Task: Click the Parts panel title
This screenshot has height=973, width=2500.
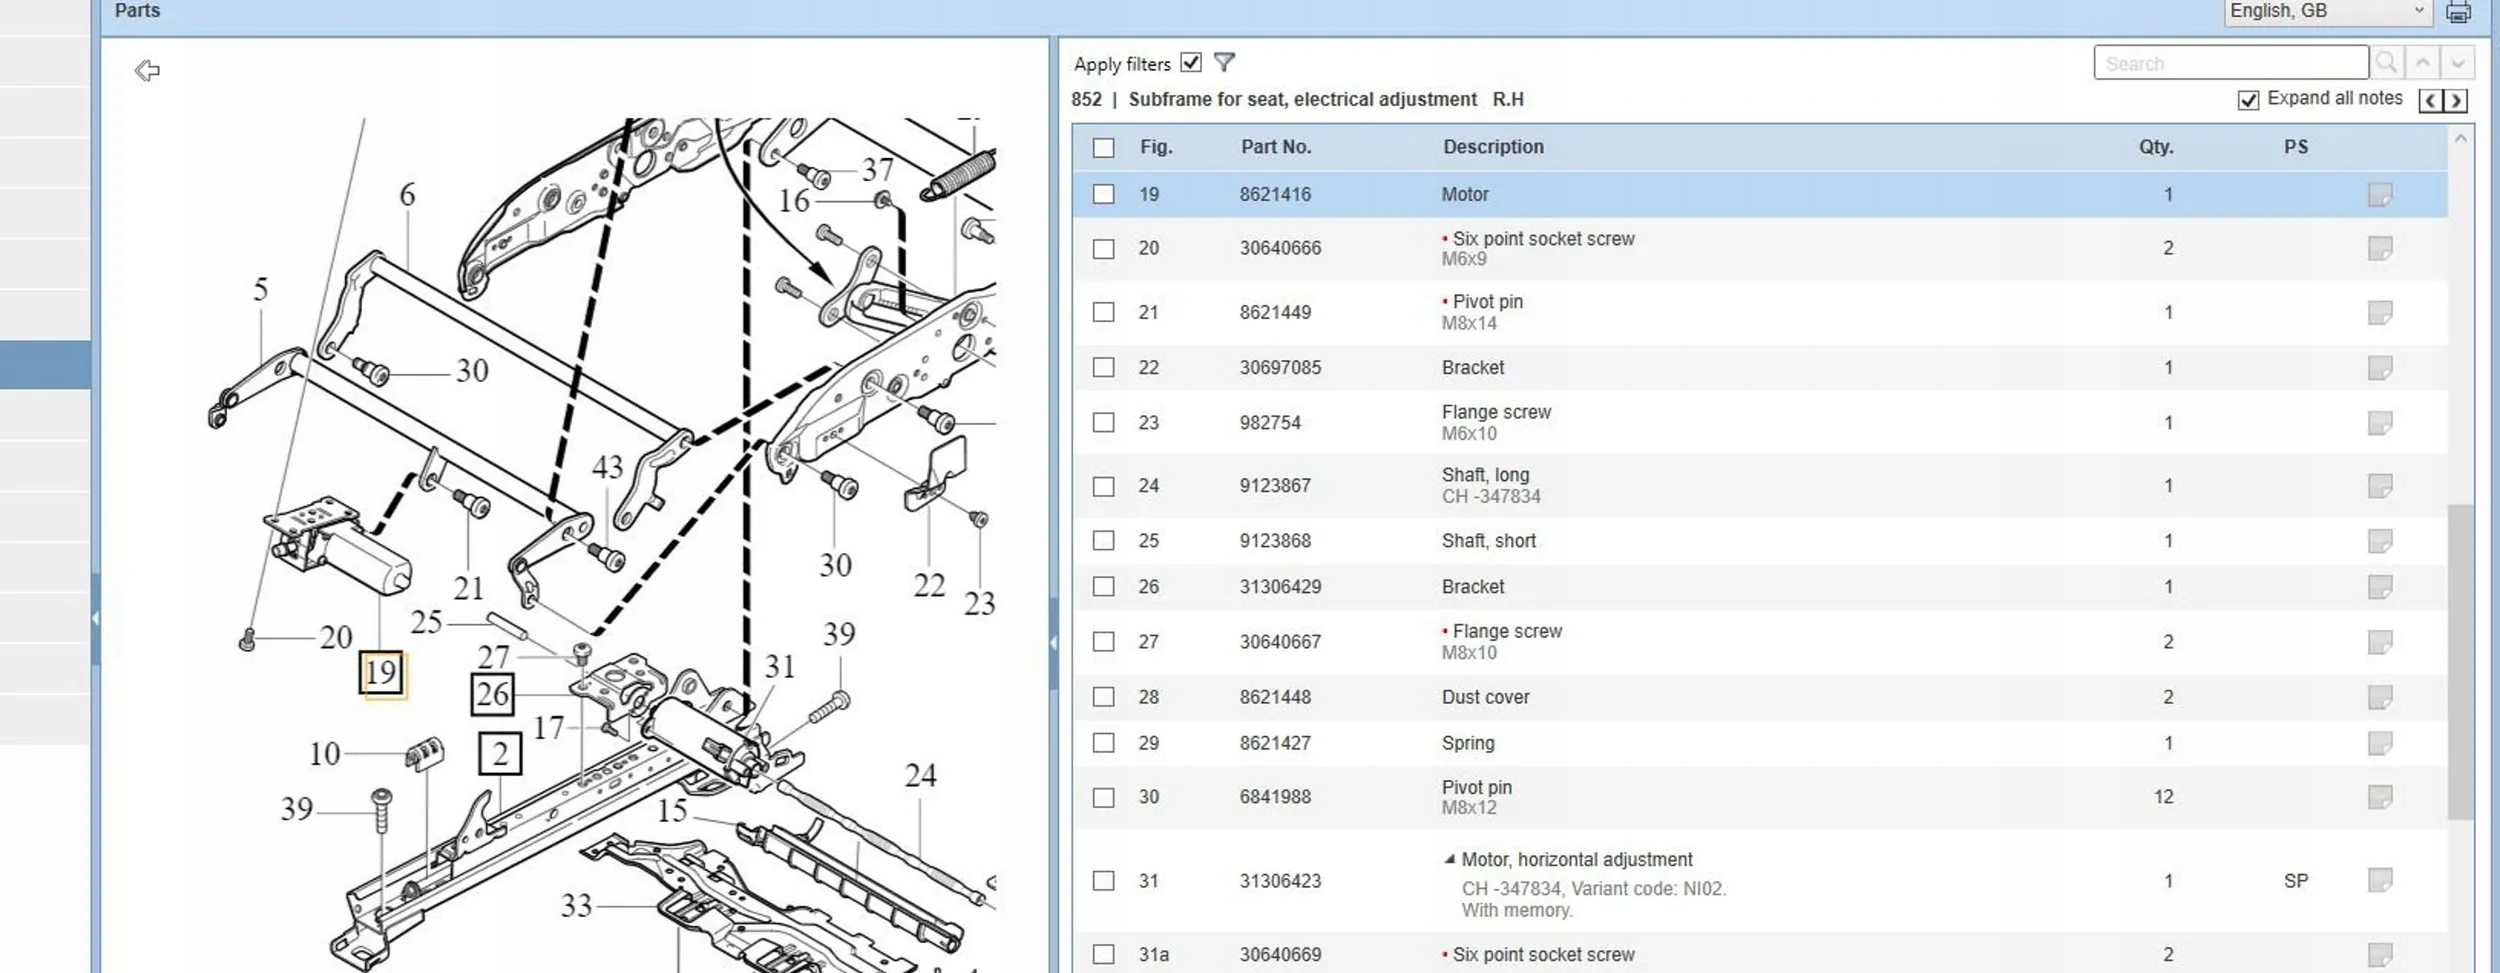Action: click(x=137, y=11)
